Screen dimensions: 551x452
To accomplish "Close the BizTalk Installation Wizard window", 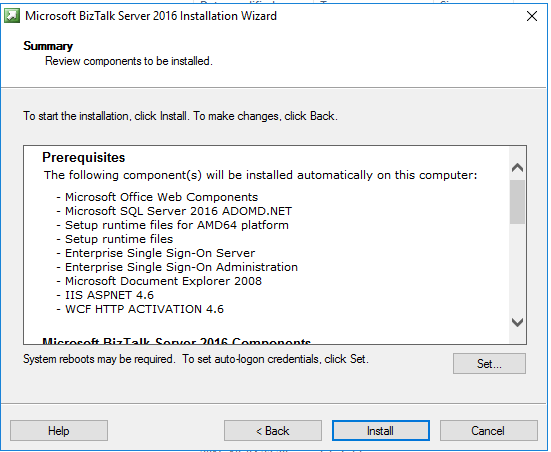I will click(x=532, y=16).
